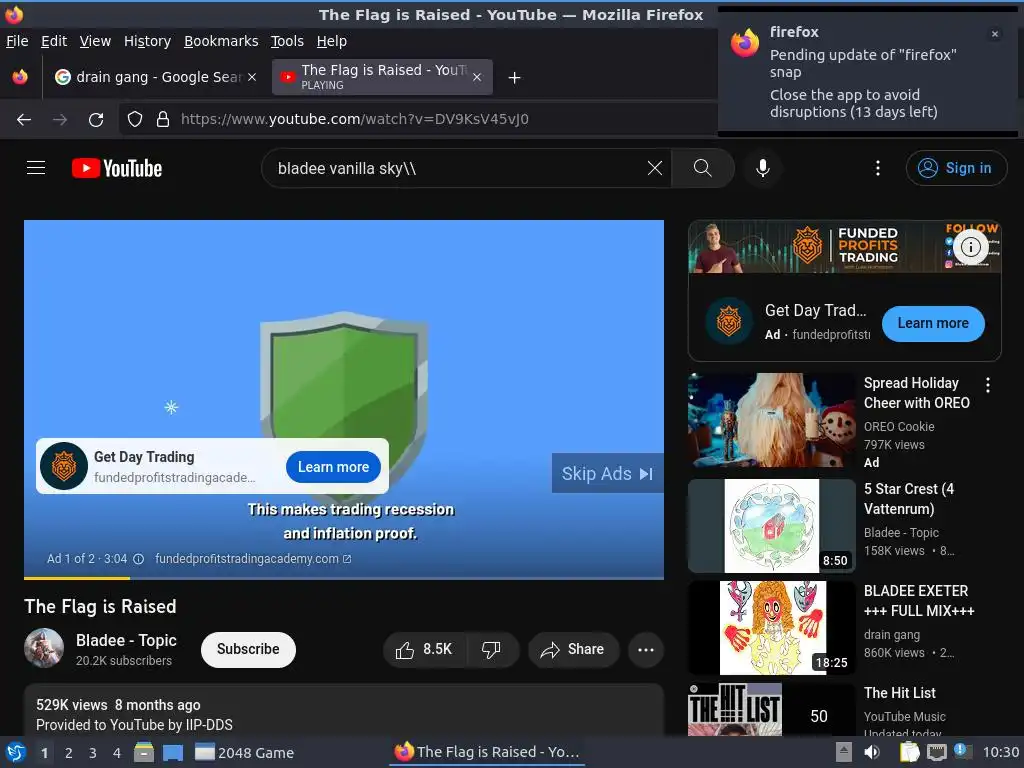Close the drain gang Google tab

point(252,77)
